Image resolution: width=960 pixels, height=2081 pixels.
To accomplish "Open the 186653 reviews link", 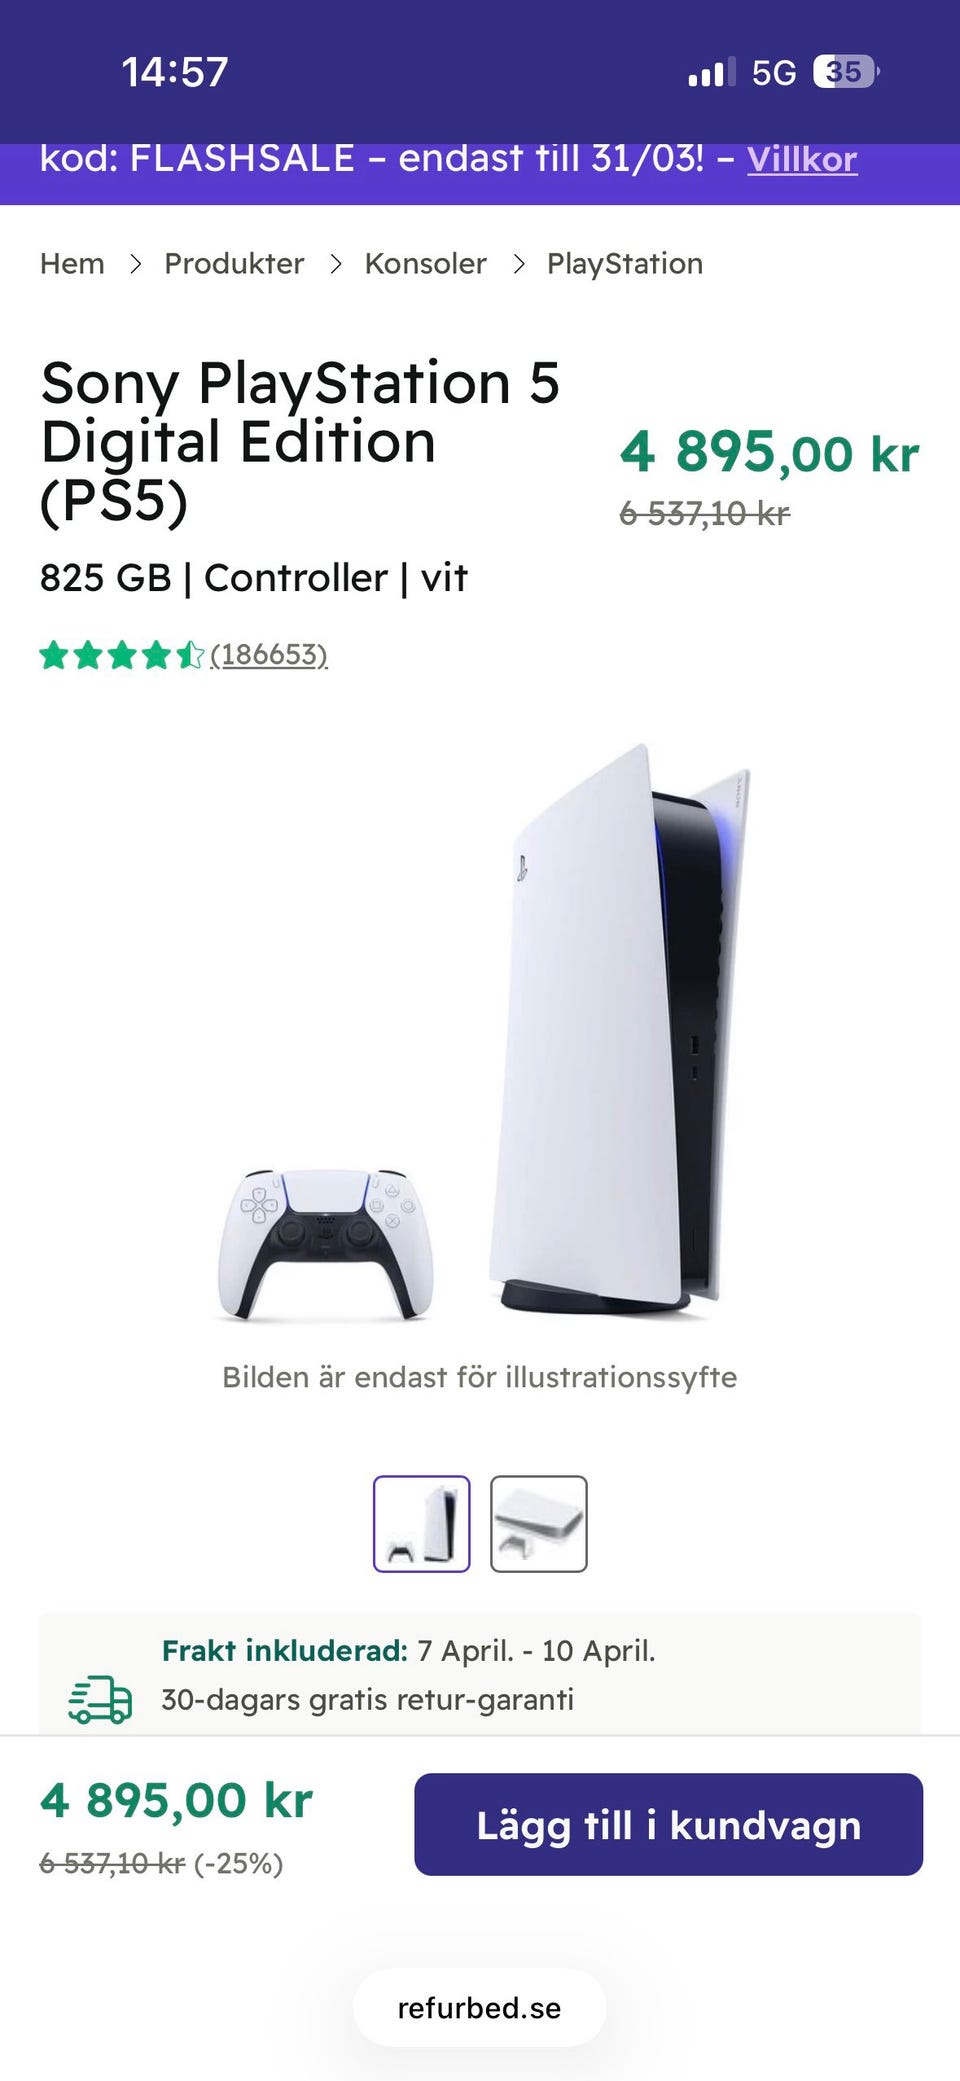I will click(269, 655).
